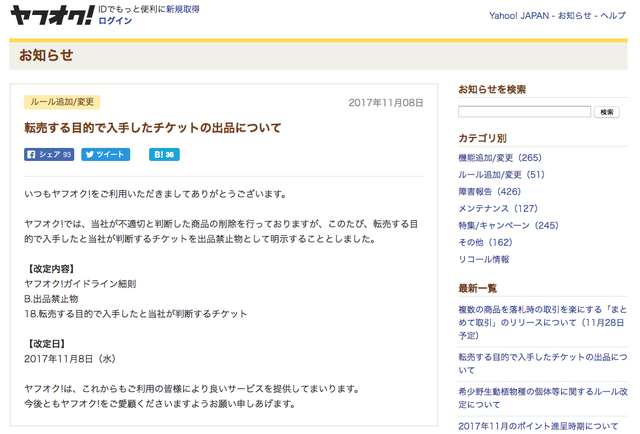Go to Yahoo! JAPAN link
Image resolution: width=640 pixels, height=434 pixels.
click(519, 16)
